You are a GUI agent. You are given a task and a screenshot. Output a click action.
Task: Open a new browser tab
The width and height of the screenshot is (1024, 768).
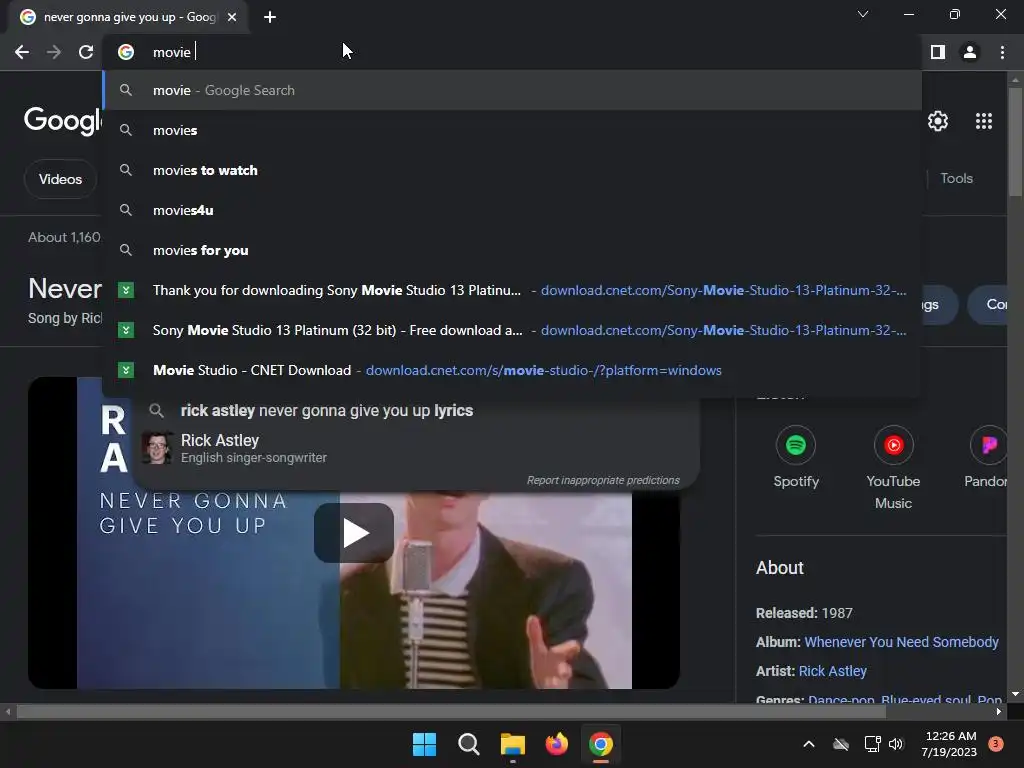tap(270, 17)
